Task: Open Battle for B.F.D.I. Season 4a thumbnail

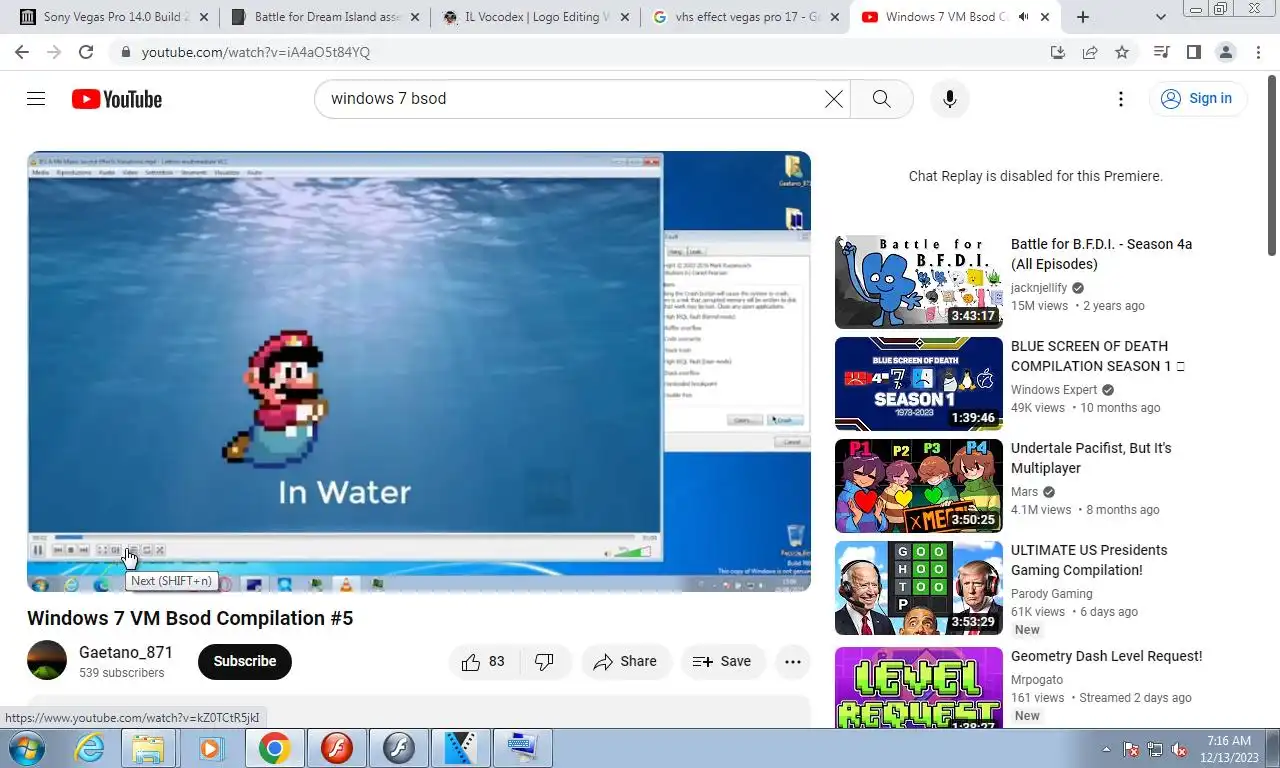Action: (919, 282)
